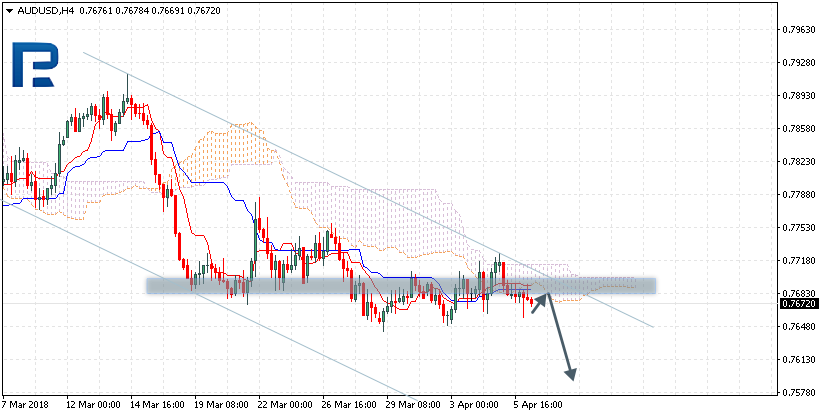820x416 pixels.
Task: Expand the AUDUSD,H4 chart title arrow
Action: coord(9,10)
